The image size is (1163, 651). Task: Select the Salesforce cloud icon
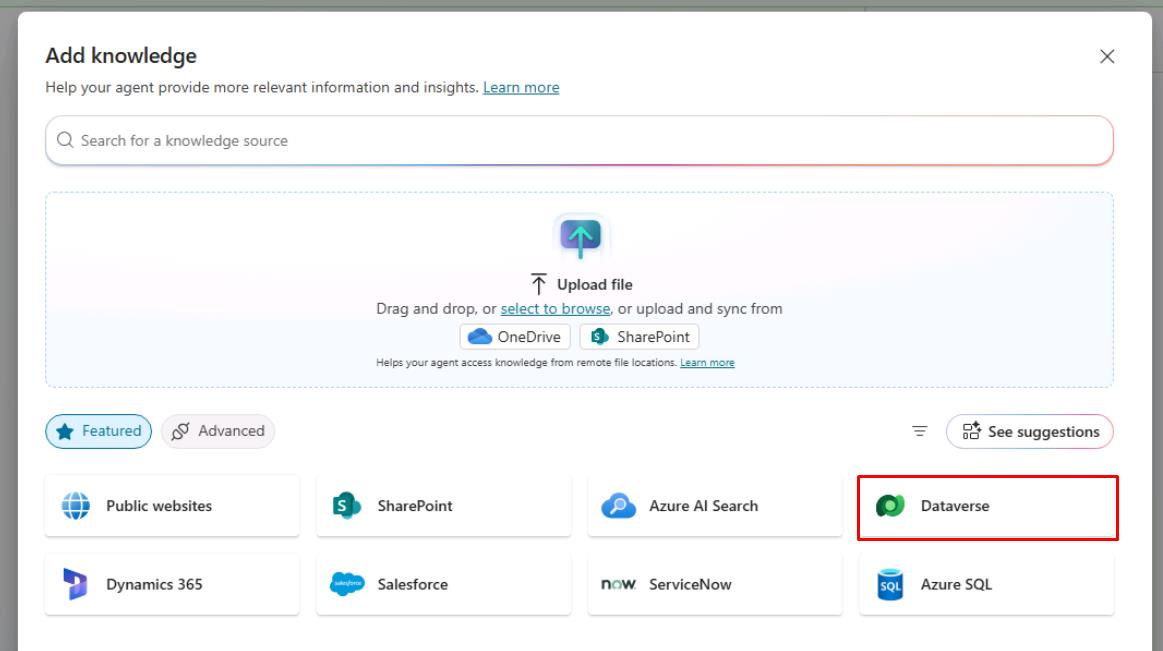click(x=347, y=584)
